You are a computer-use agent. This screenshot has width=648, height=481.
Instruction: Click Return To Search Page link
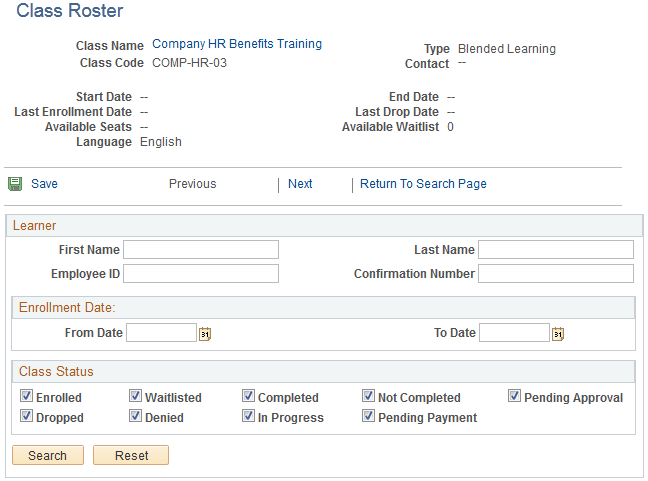[x=423, y=183]
